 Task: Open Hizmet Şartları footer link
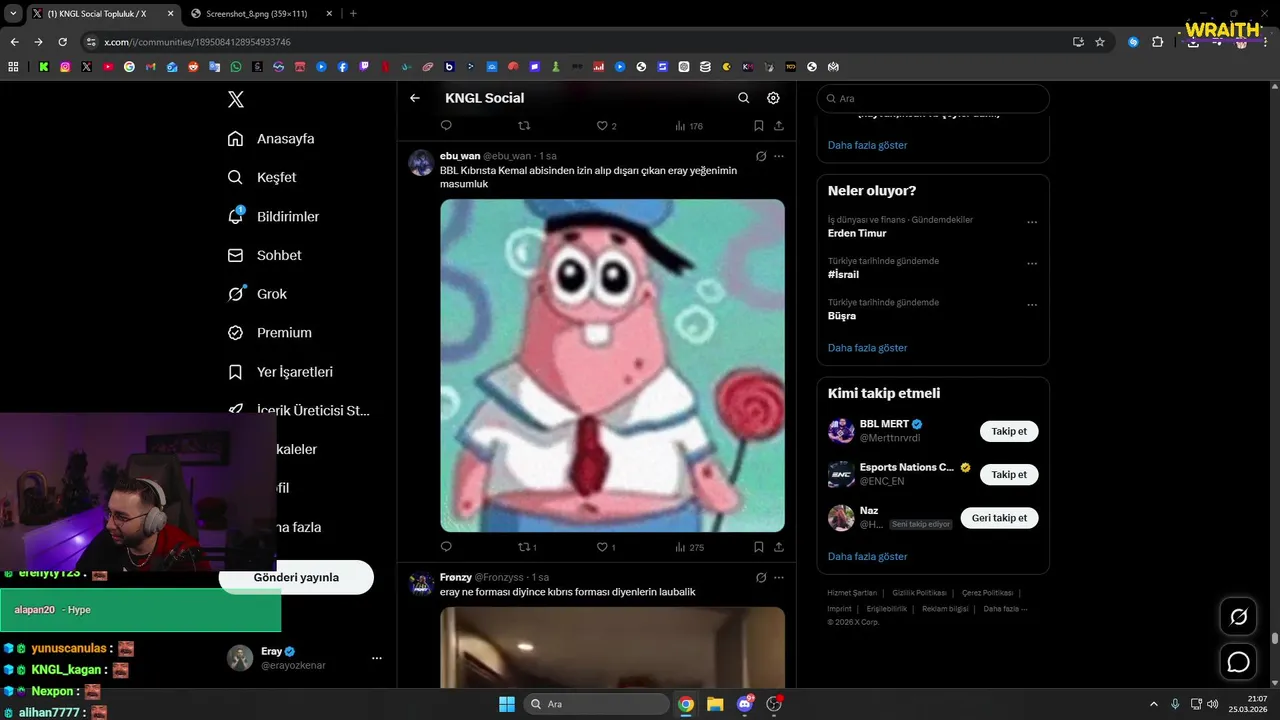852,593
